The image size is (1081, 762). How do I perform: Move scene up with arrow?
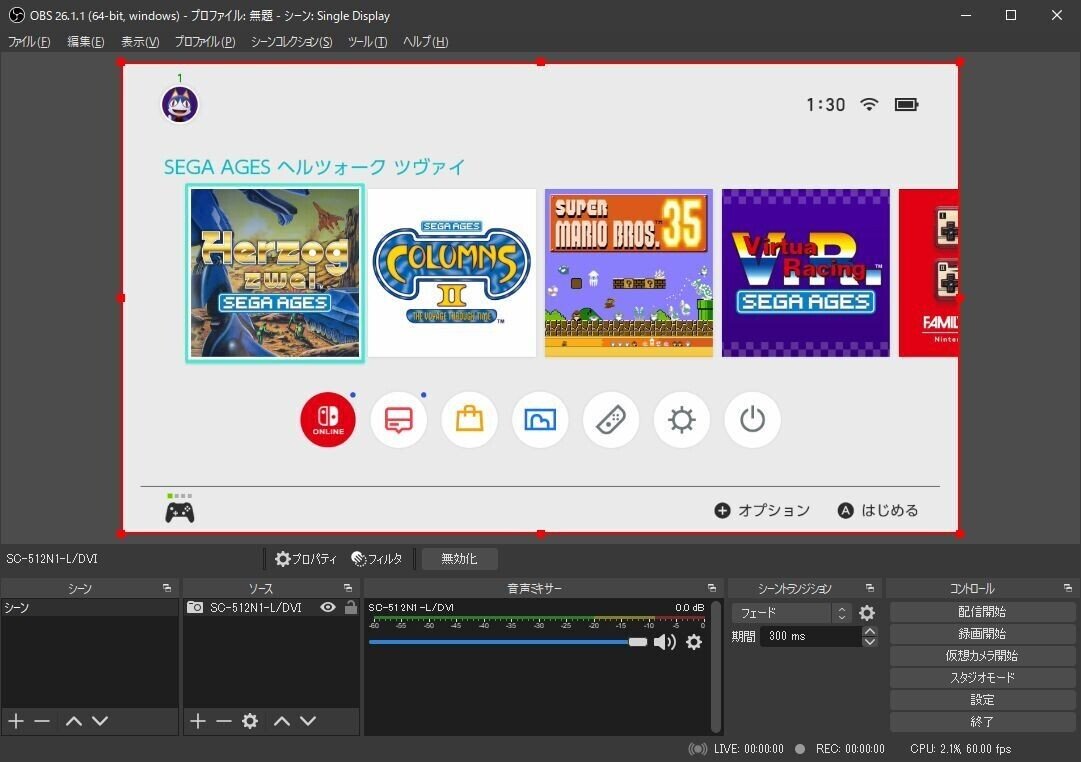74,721
